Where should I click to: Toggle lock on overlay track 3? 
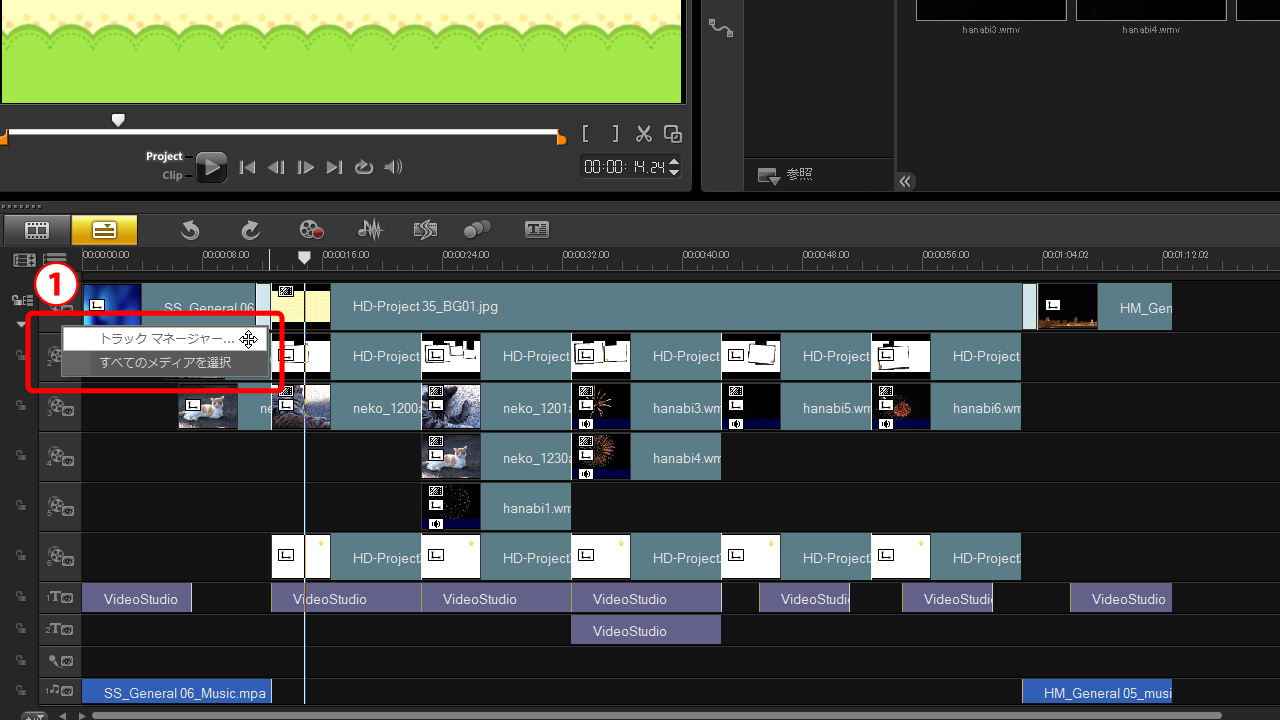pos(20,406)
